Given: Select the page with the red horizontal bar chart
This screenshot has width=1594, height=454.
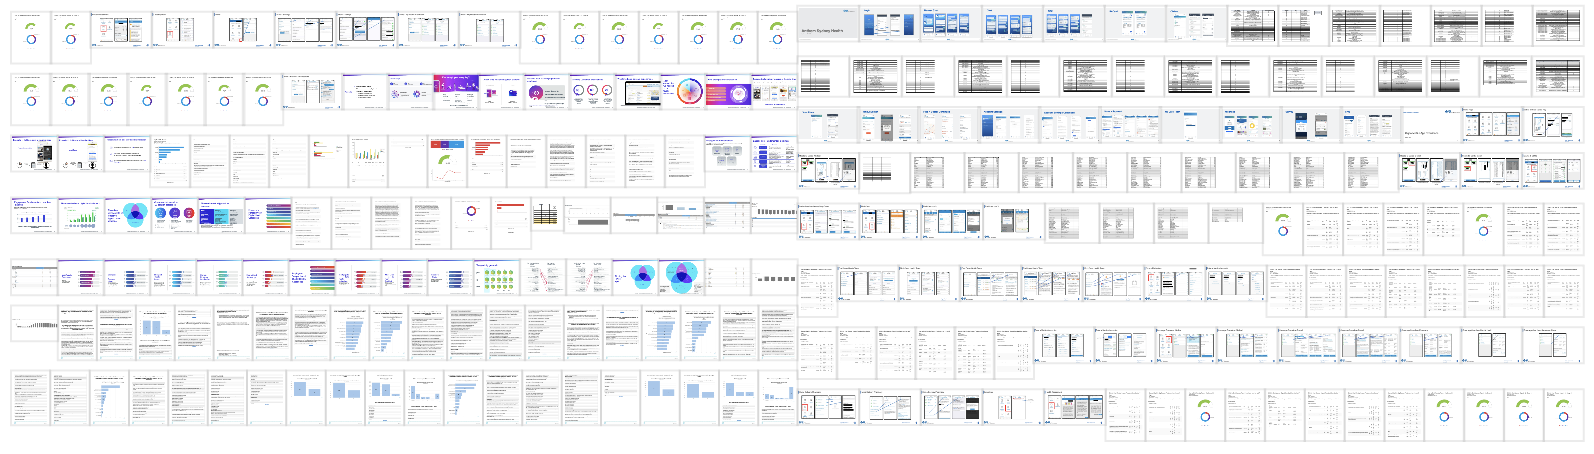Looking at the screenshot, I should [x=486, y=159].
